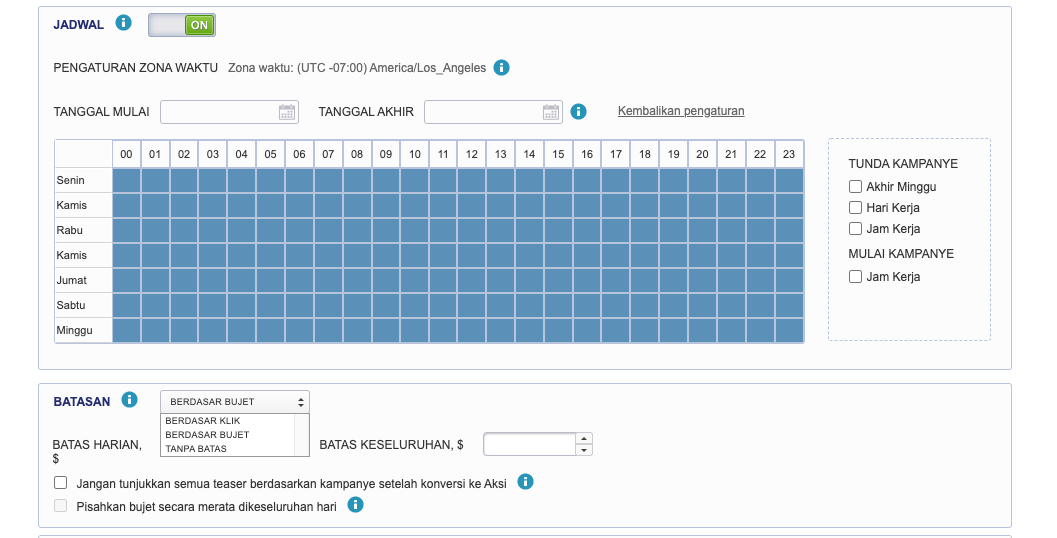The image size is (1057, 538).
Task: Open the calendar picker for TANGGAL AKHIR
Action: [x=551, y=112]
